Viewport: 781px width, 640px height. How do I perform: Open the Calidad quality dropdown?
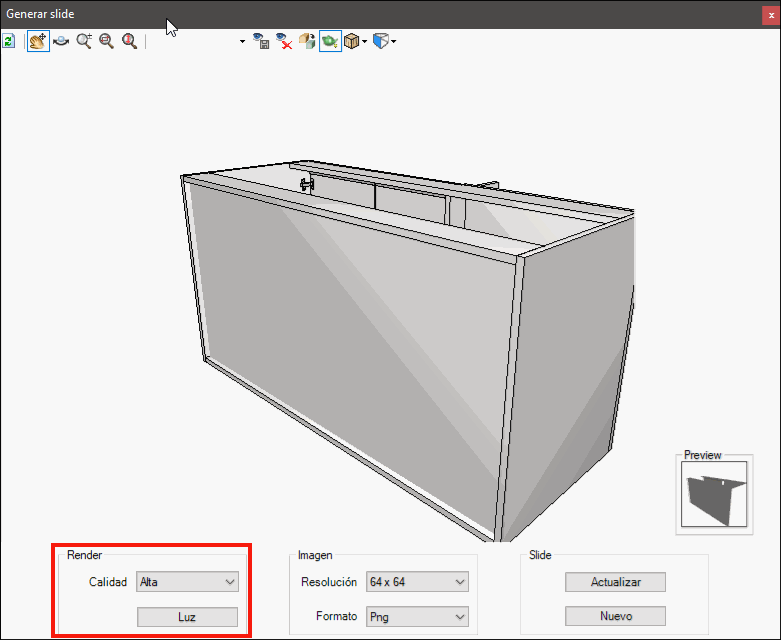point(187,582)
